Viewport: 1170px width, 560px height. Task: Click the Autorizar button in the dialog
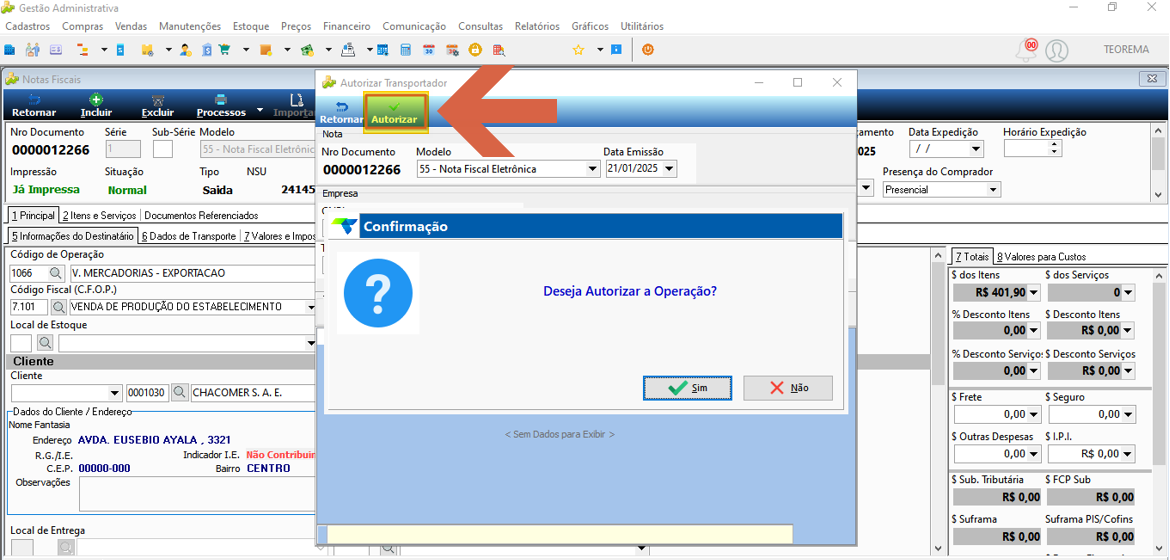click(x=395, y=113)
